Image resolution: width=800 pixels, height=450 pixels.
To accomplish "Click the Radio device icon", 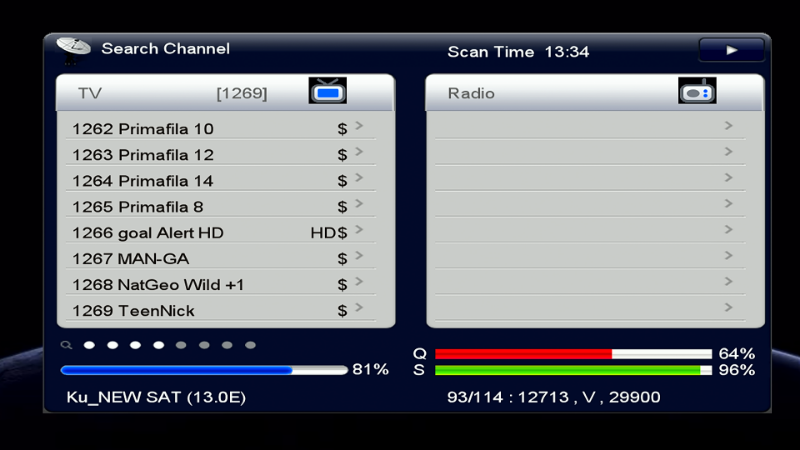I will point(697,91).
